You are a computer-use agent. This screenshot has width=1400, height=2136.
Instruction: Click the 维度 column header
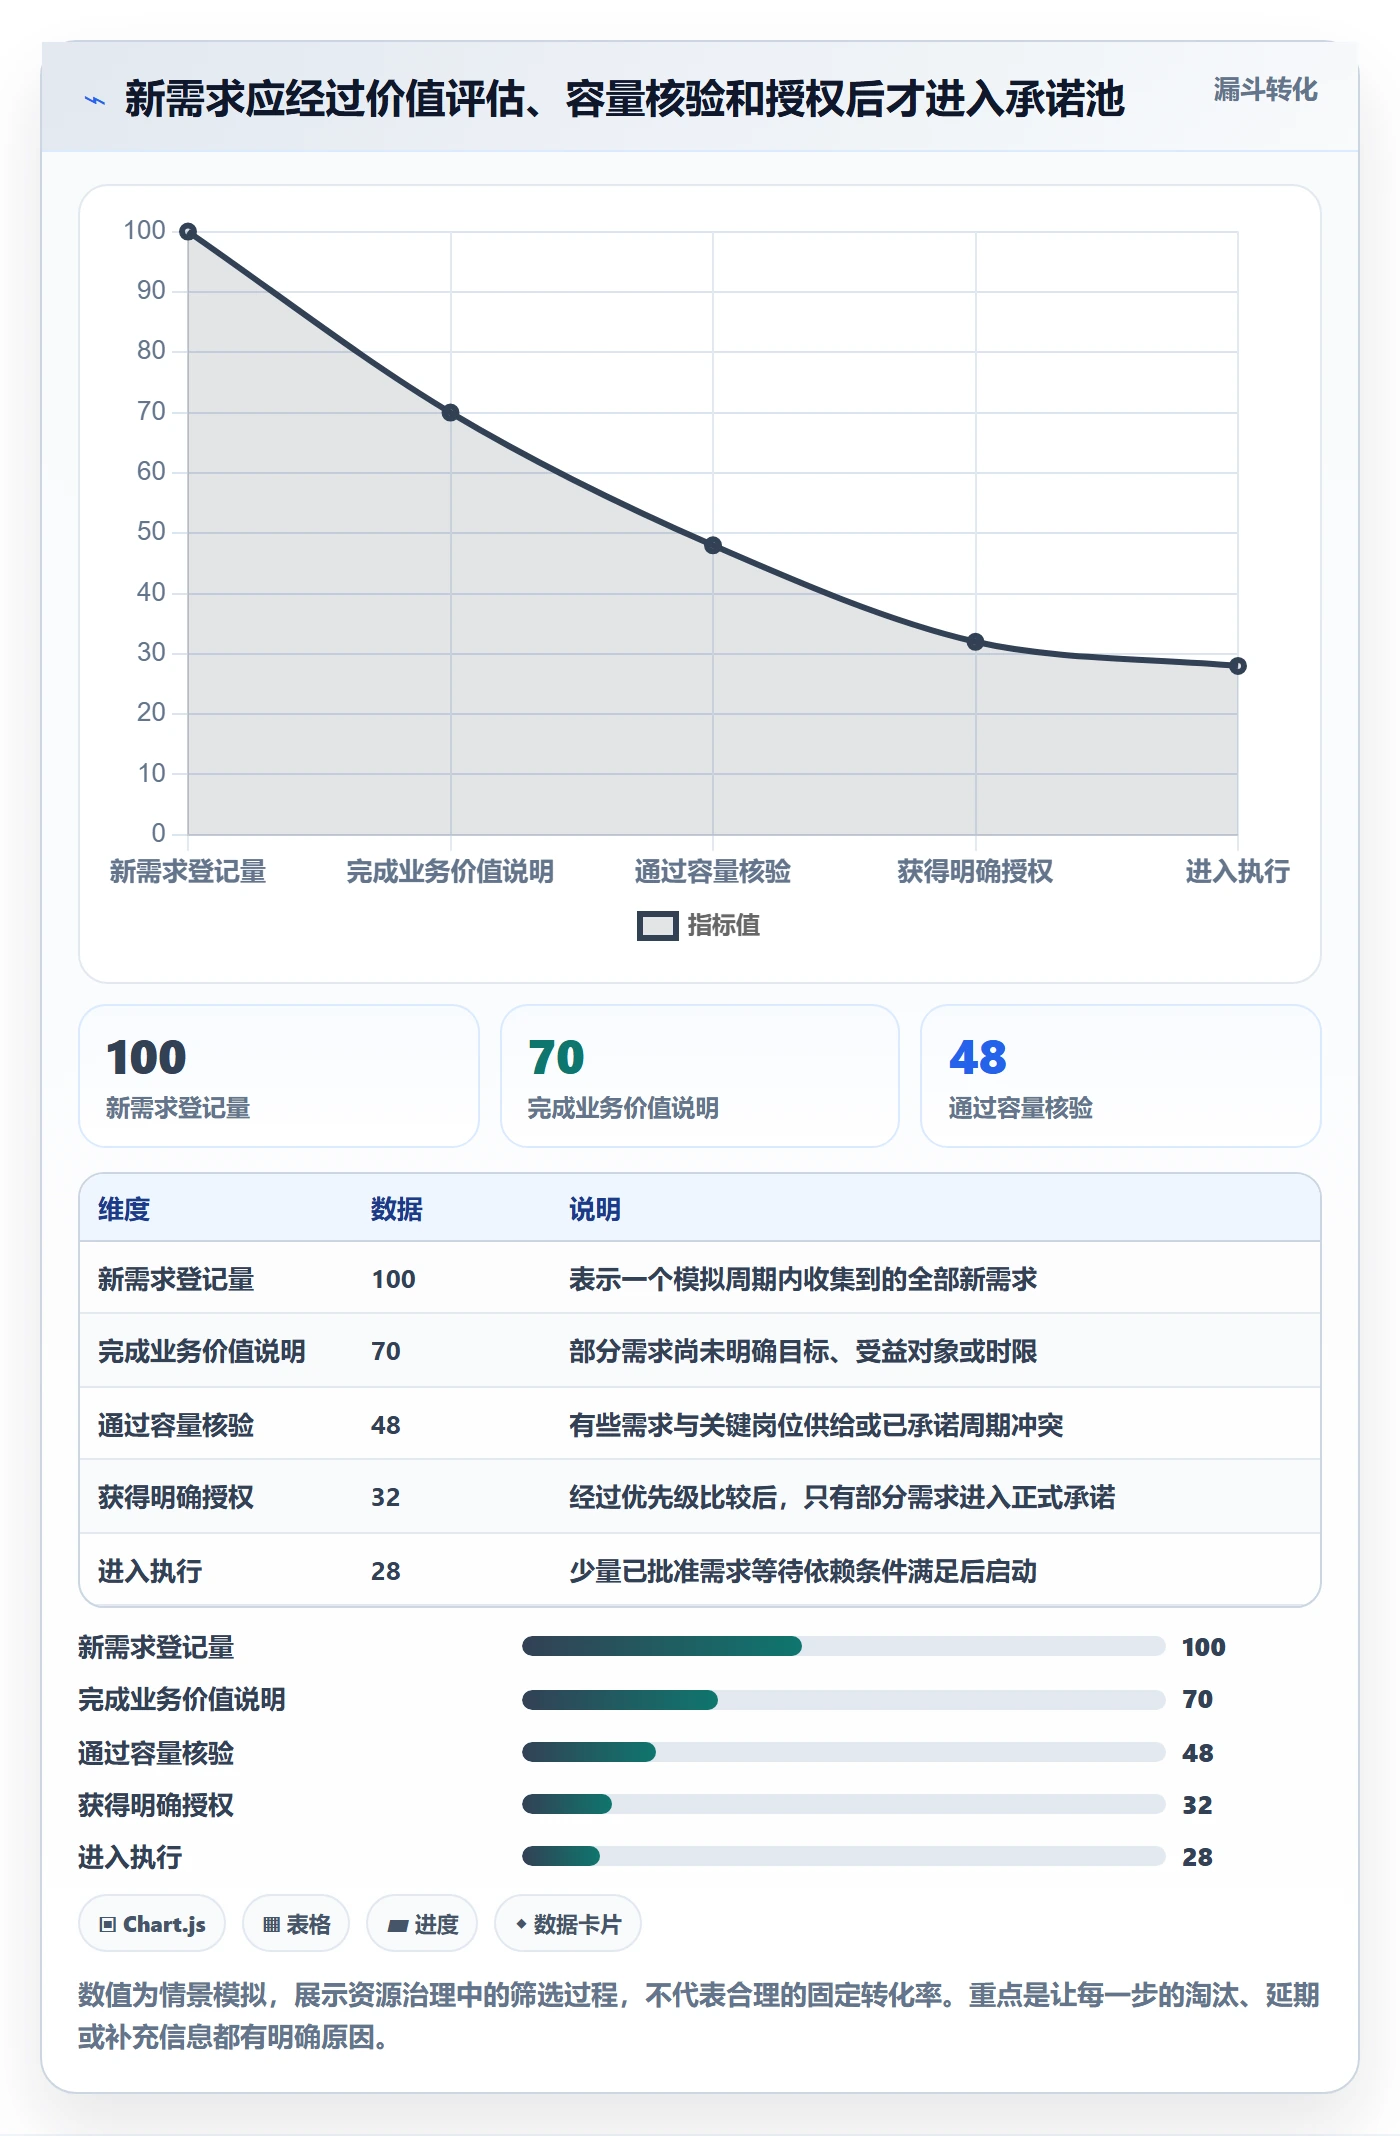pyautogui.click(x=124, y=1209)
